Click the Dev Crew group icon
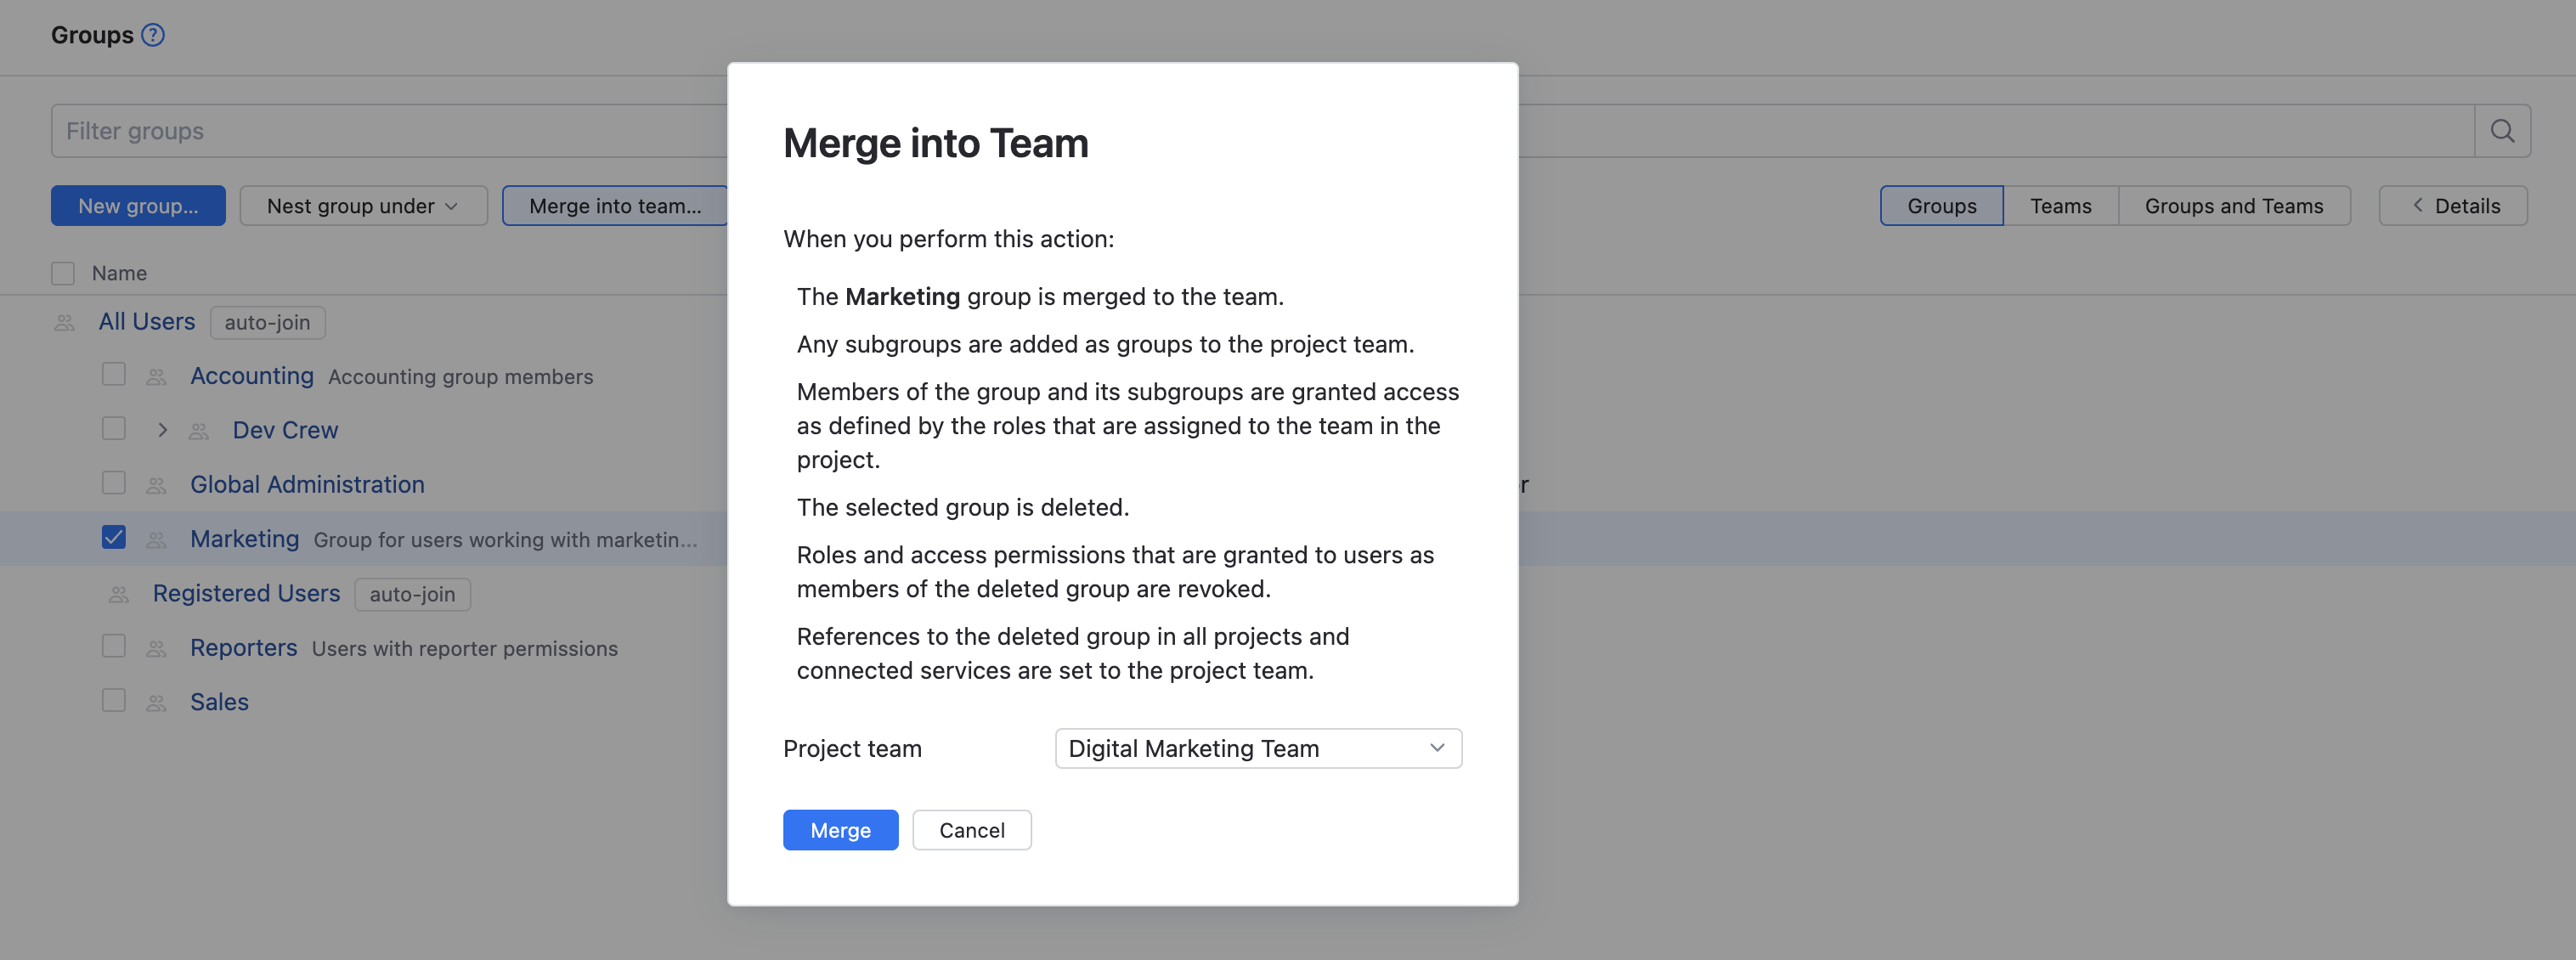Screen dimensions: 2576x960 tap(199, 431)
